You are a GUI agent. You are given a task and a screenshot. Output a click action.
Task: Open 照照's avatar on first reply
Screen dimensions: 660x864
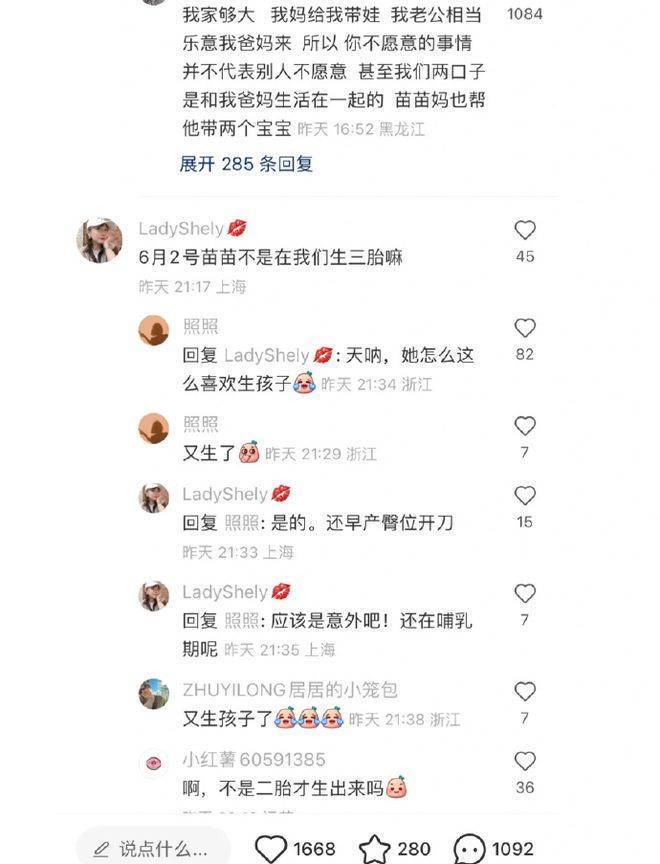point(154,331)
